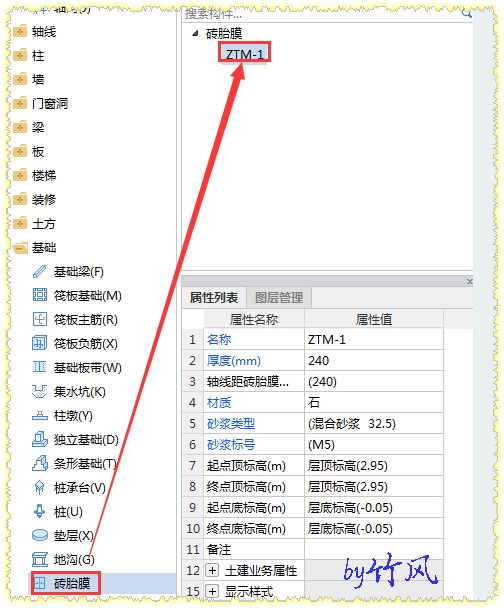Select the 筏板负筋(X) icon
The width and height of the screenshot is (504, 608).
click(x=39, y=343)
